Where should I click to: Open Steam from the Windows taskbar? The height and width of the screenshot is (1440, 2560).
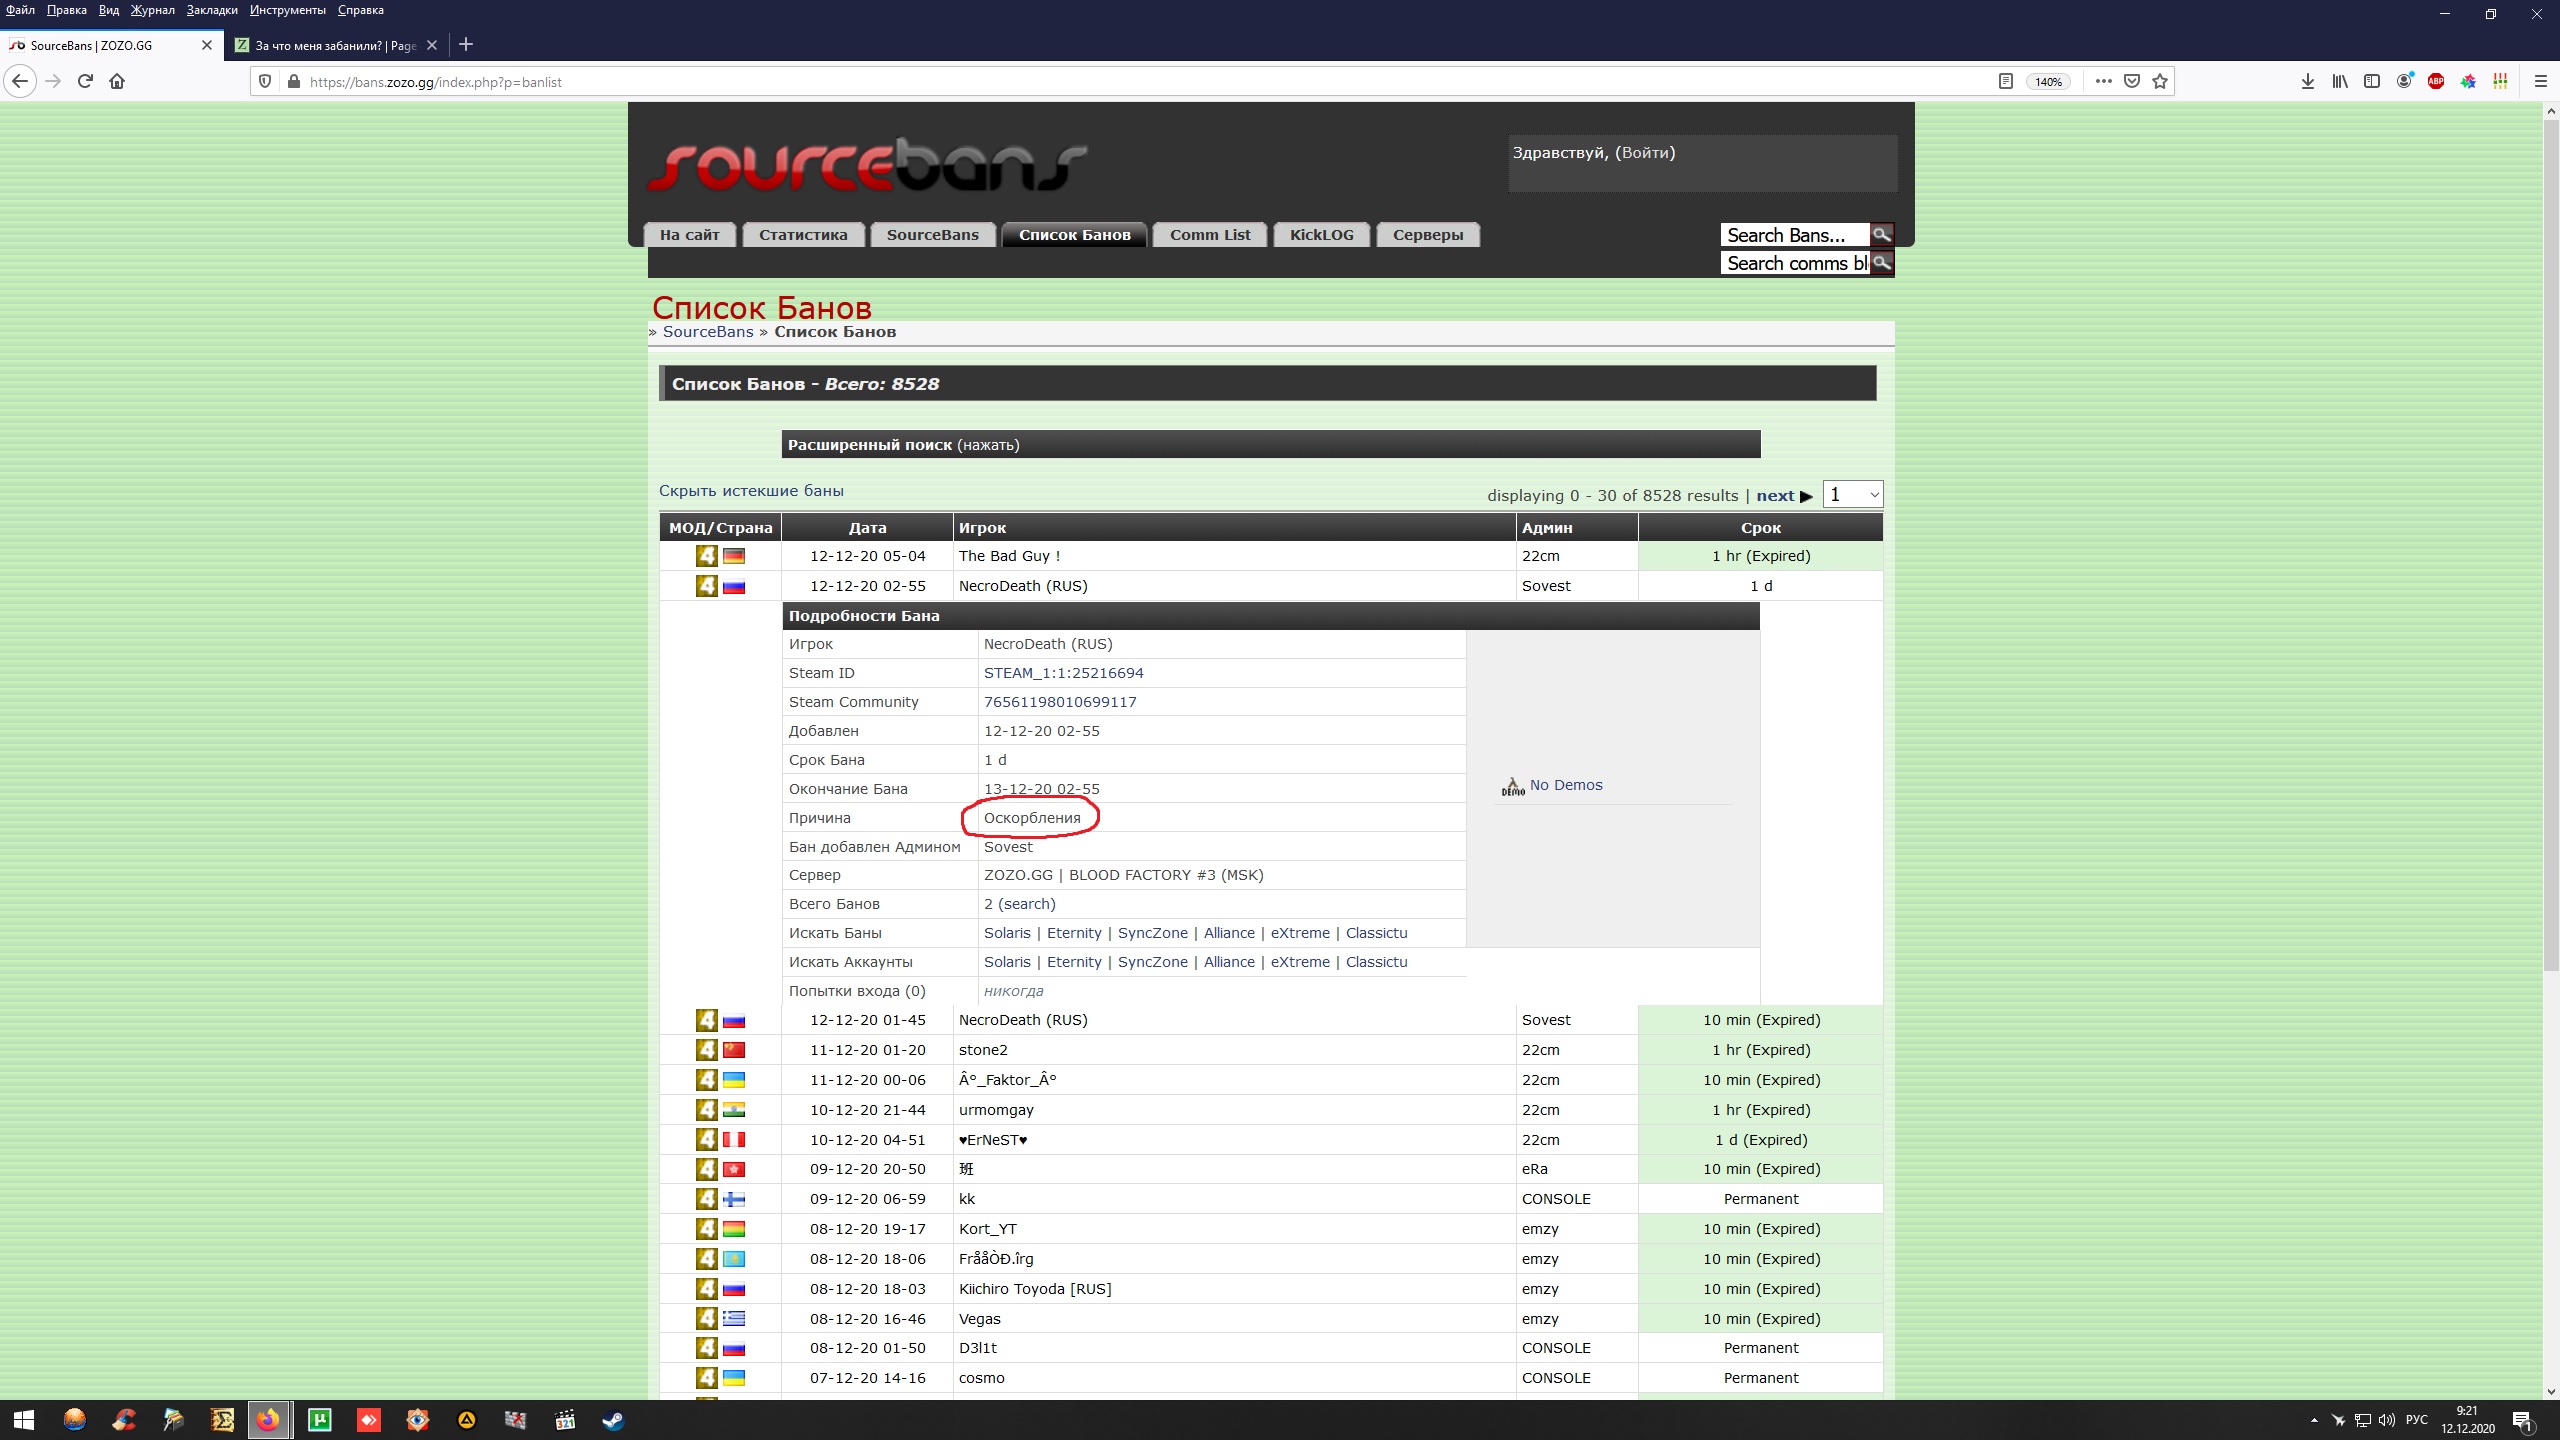pos(613,1420)
